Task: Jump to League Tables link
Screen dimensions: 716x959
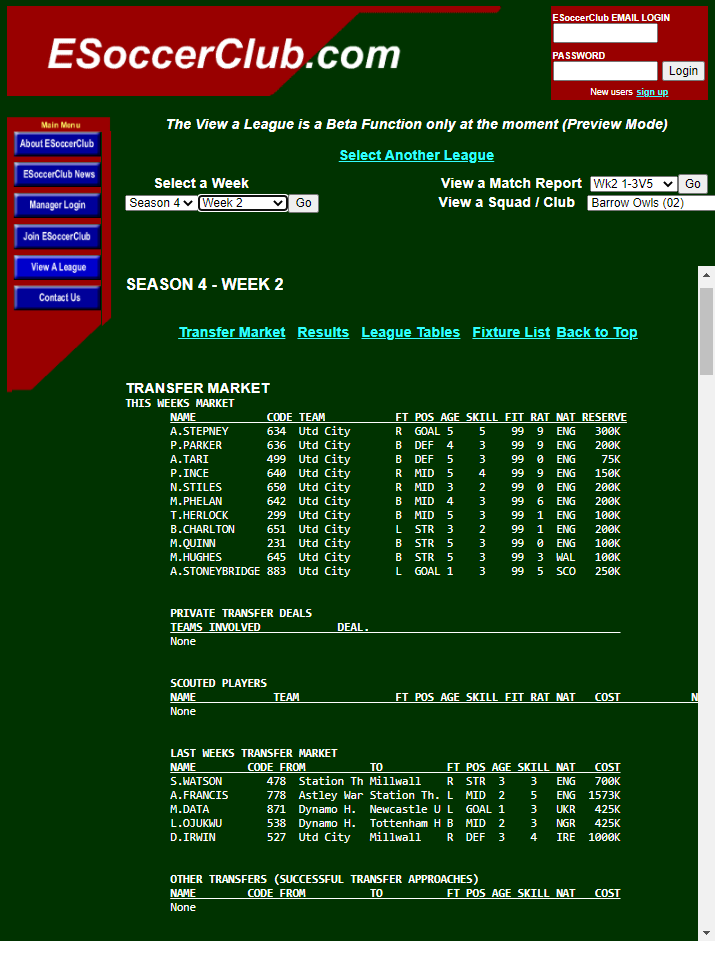Action: (x=410, y=333)
